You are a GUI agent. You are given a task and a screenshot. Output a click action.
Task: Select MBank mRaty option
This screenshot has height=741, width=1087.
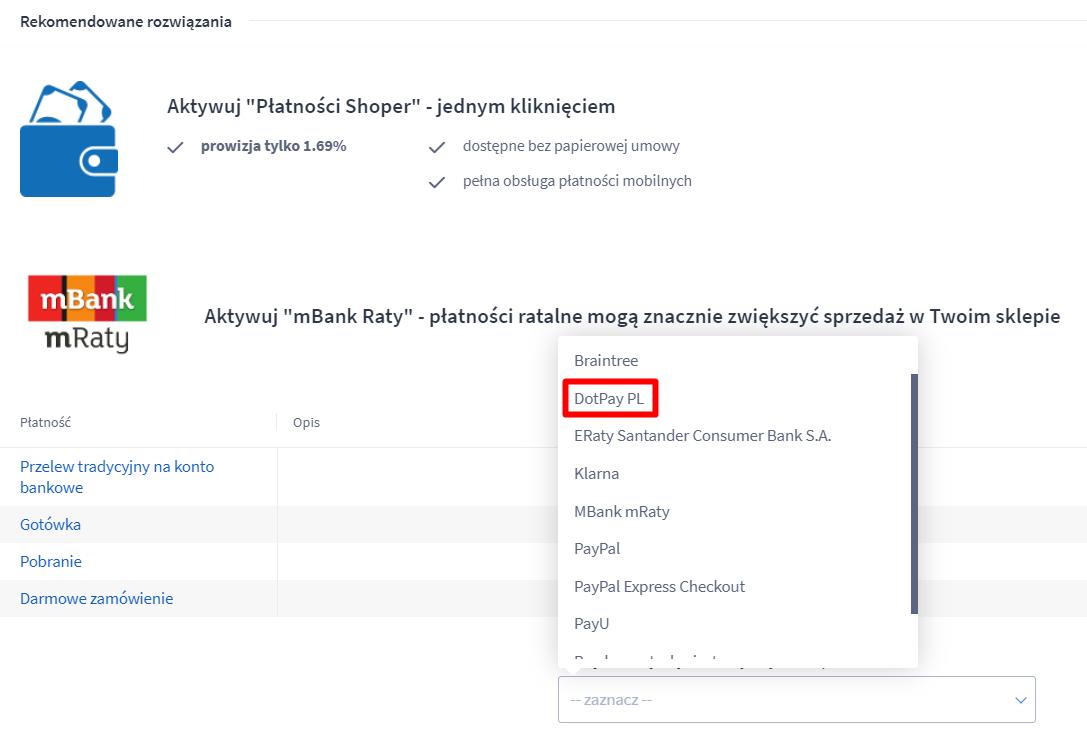(x=622, y=512)
